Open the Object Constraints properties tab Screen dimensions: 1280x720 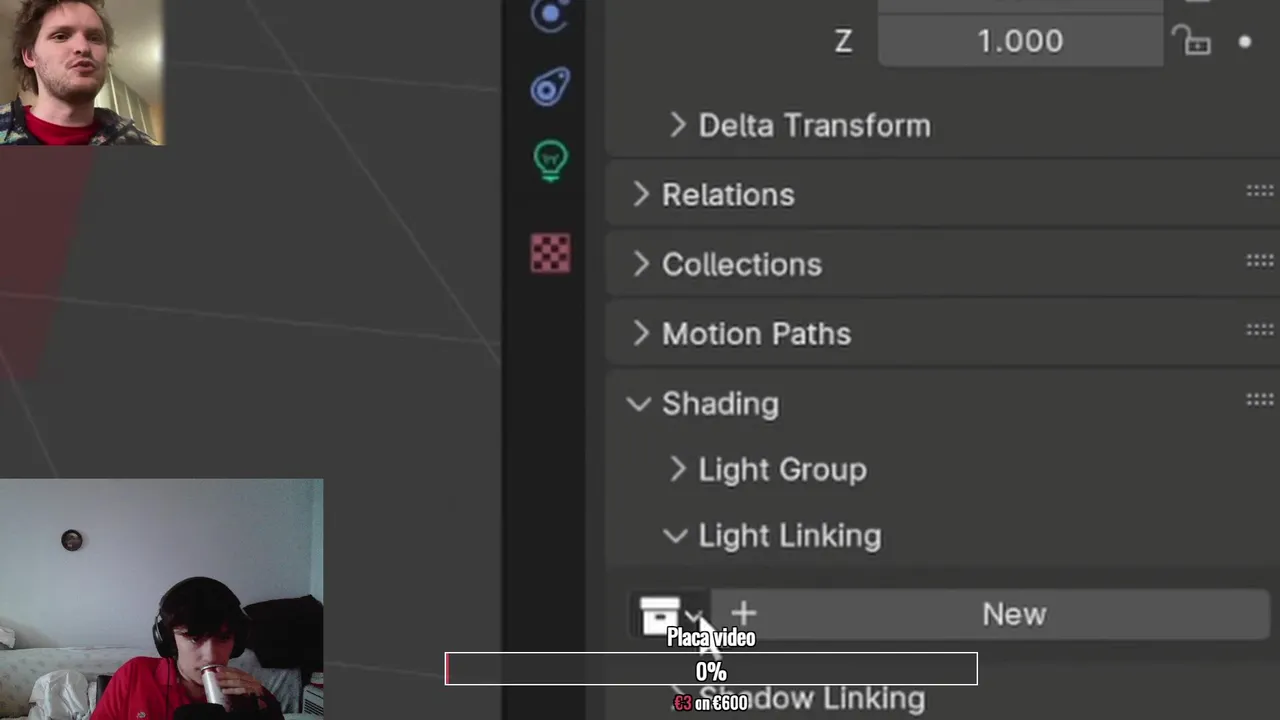tap(550, 87)
